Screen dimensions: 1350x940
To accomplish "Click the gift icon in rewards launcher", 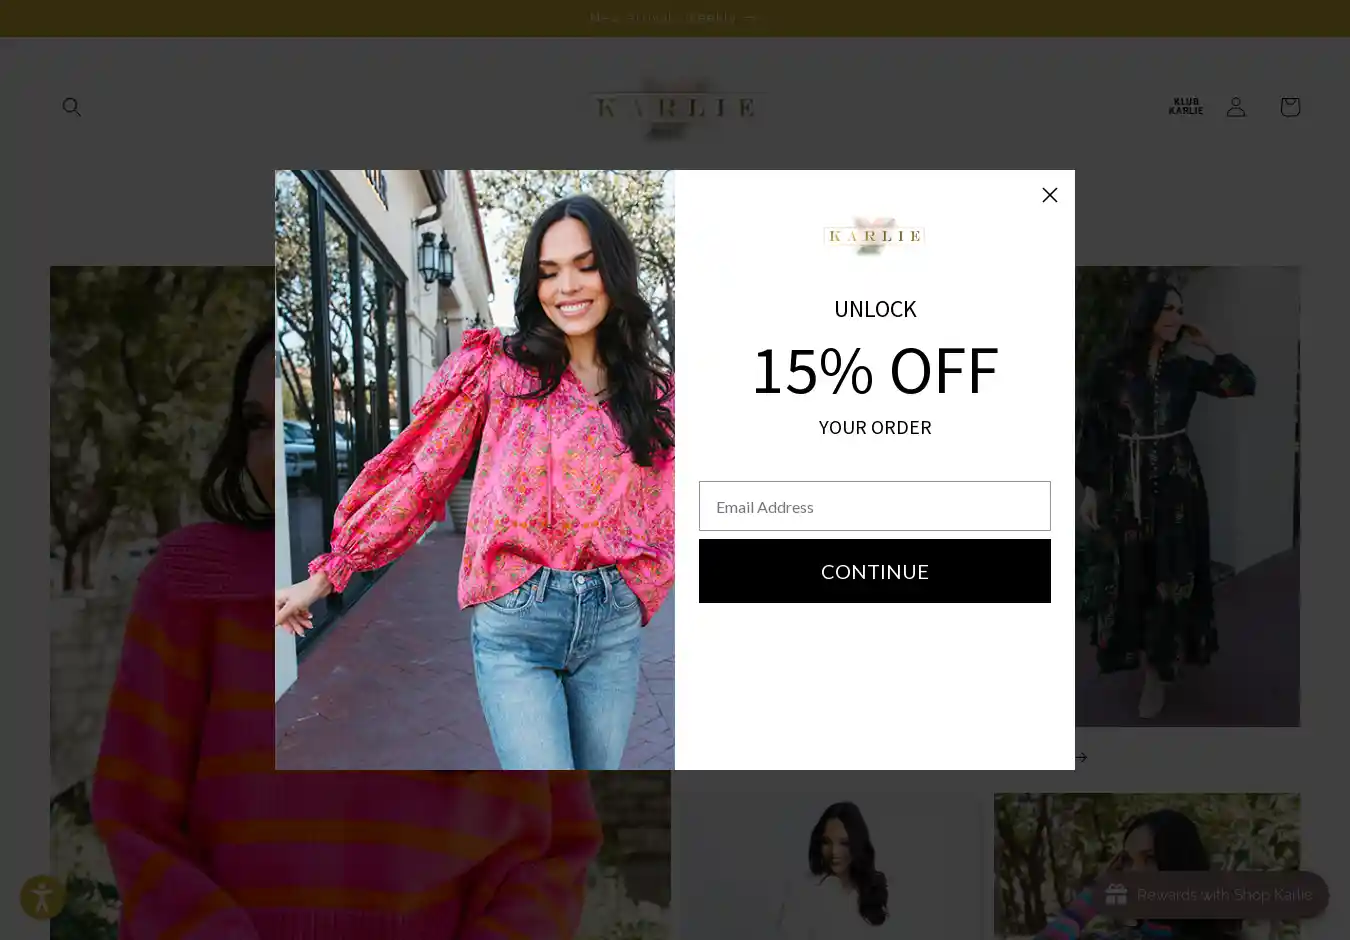I will point(1116,895).
